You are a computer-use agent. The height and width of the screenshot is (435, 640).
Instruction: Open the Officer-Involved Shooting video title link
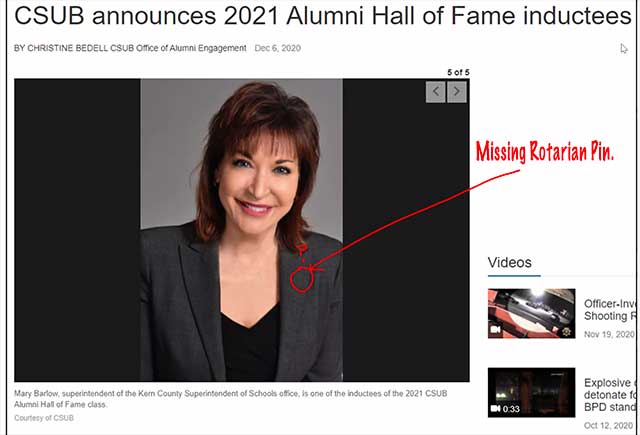(x=610, y=310)
